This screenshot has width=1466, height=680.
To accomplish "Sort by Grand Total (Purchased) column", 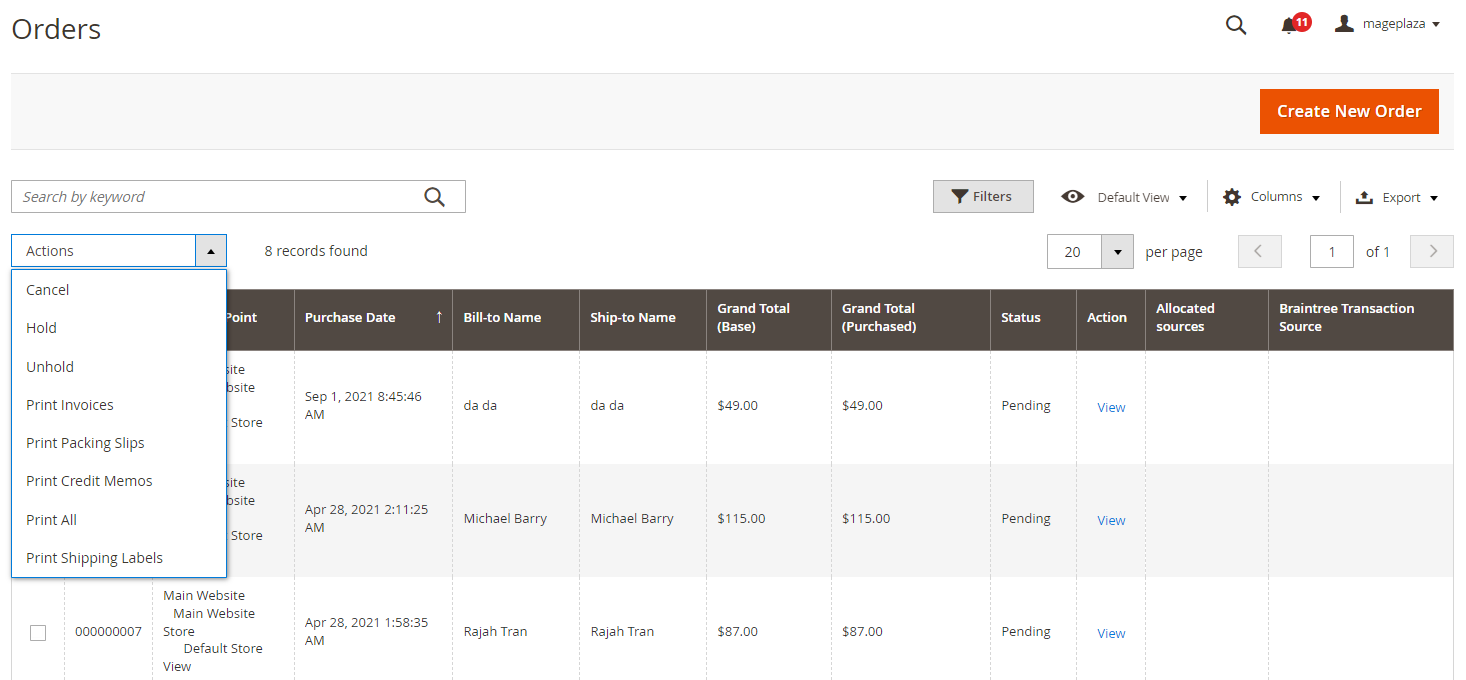I will click(x=911, y=318).
